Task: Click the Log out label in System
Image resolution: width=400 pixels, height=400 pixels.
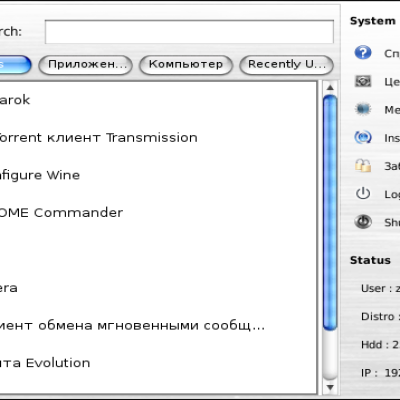Action: tap(392, 194)
